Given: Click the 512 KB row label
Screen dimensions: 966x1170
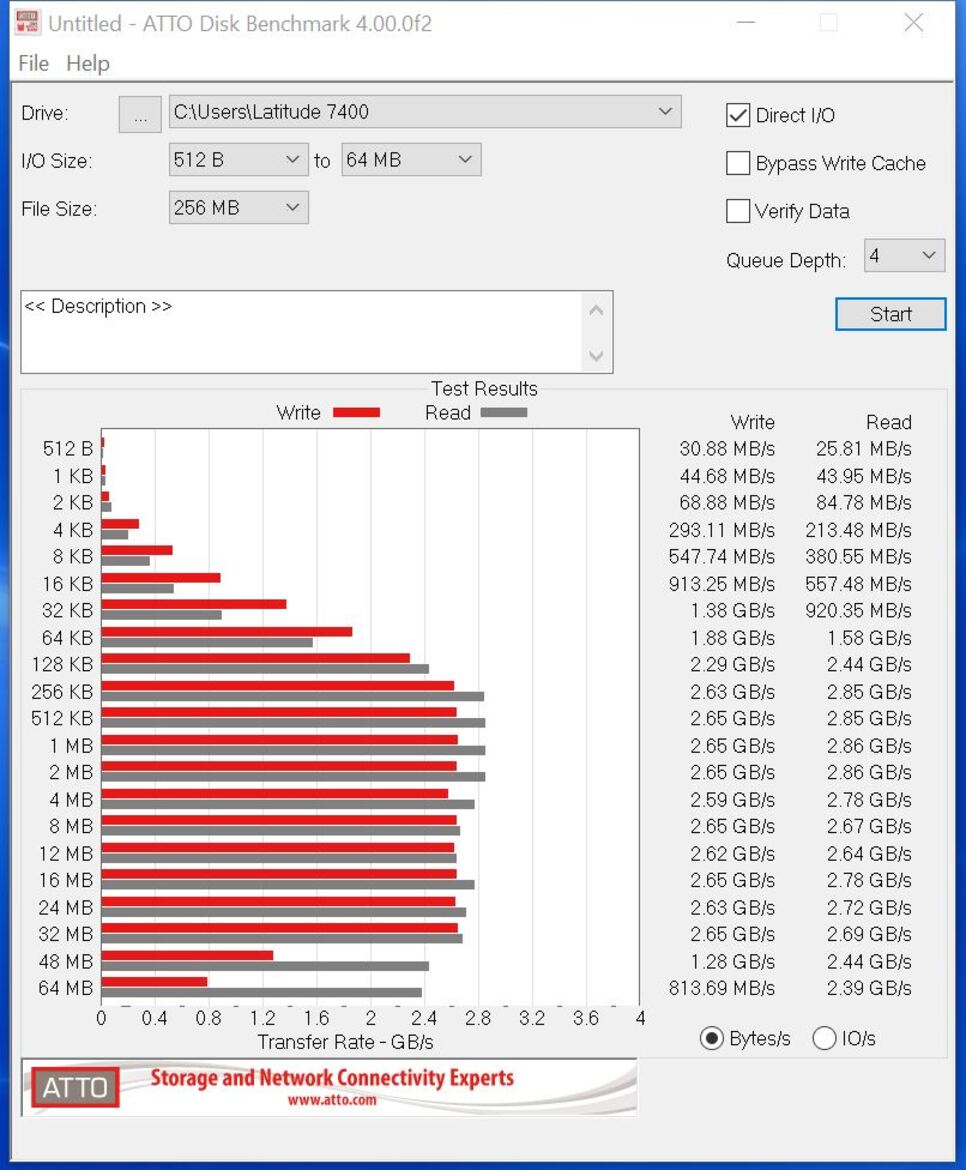Looking at the screenshot, I should [x=62, y=719].
